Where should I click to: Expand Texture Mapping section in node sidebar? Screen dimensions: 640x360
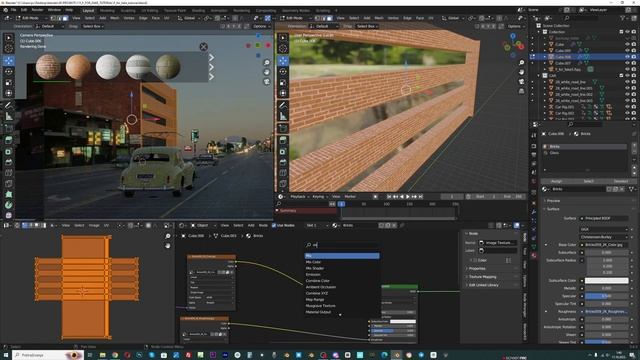click(x=482, y=277)
